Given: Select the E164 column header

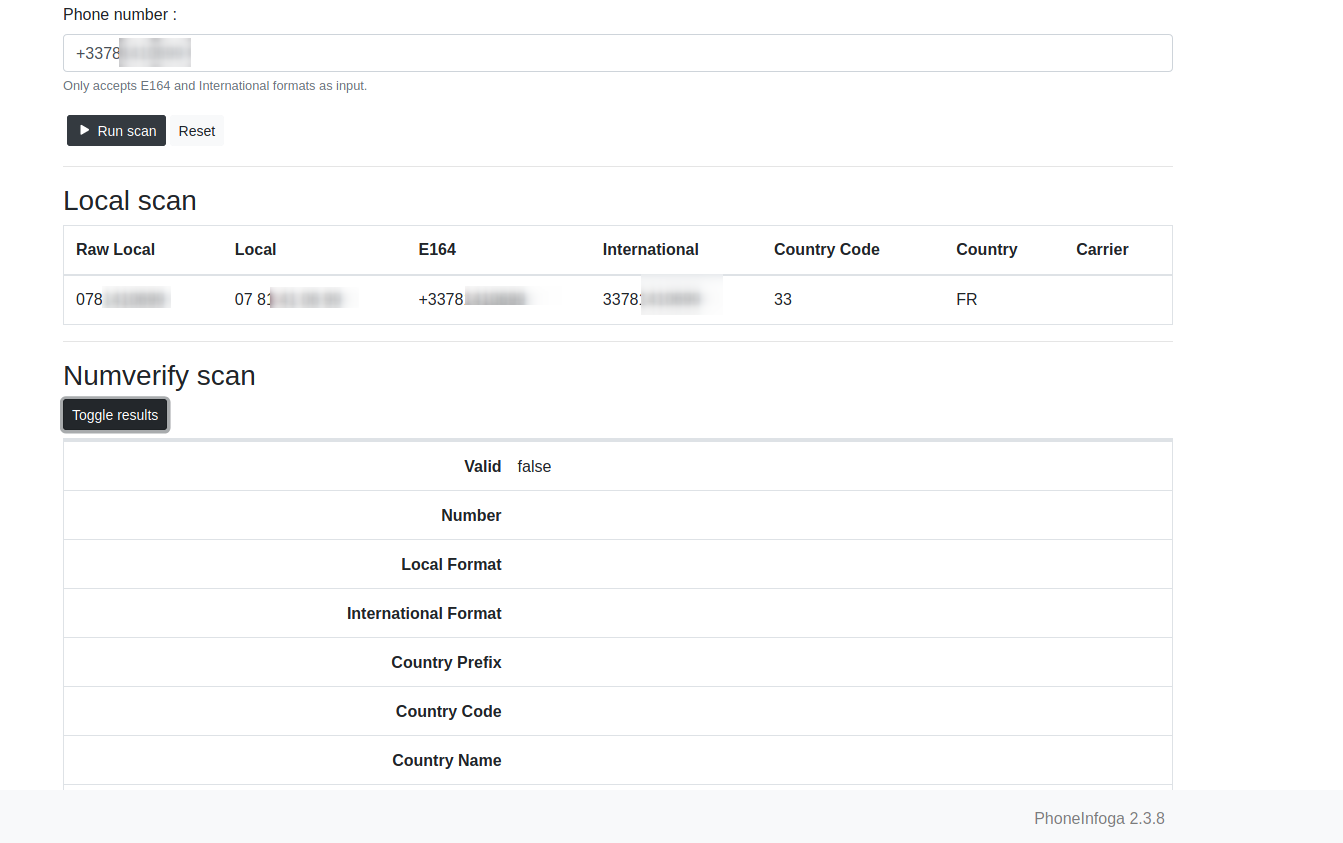Looking at the screenshot, I should click(x=437, y=249).
